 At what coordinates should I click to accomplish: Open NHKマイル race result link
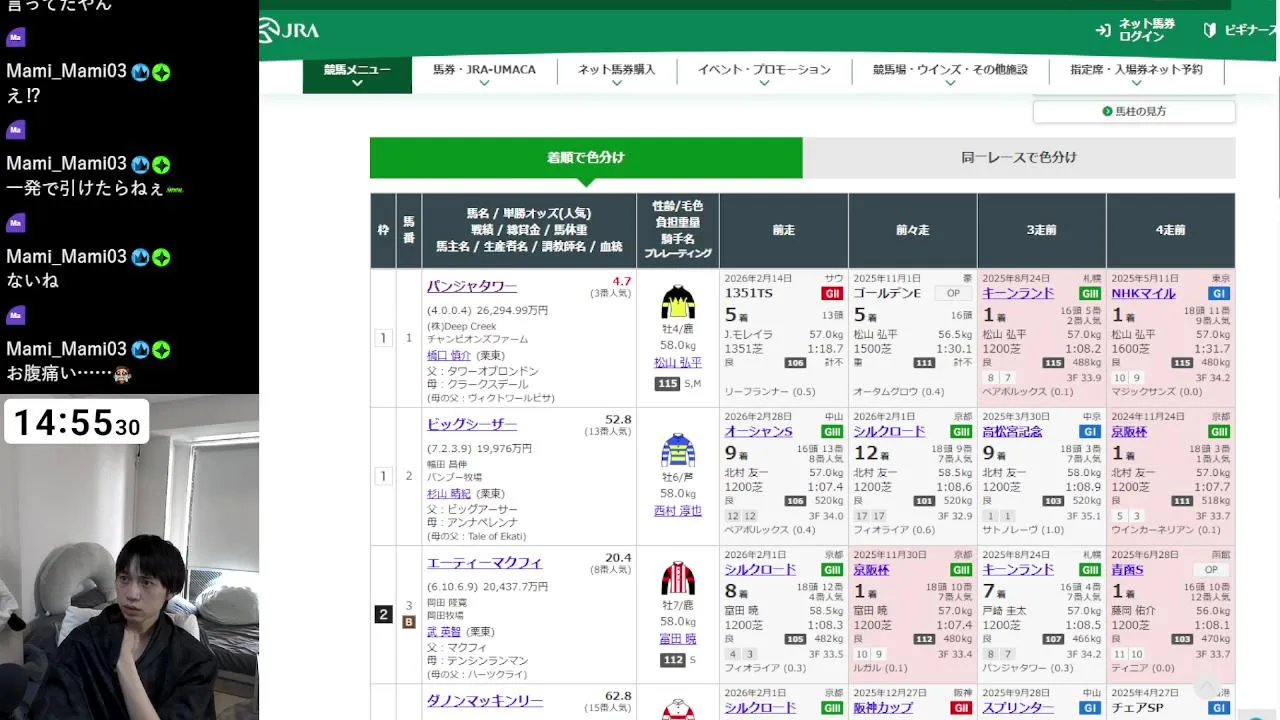tap(1144, 294)
